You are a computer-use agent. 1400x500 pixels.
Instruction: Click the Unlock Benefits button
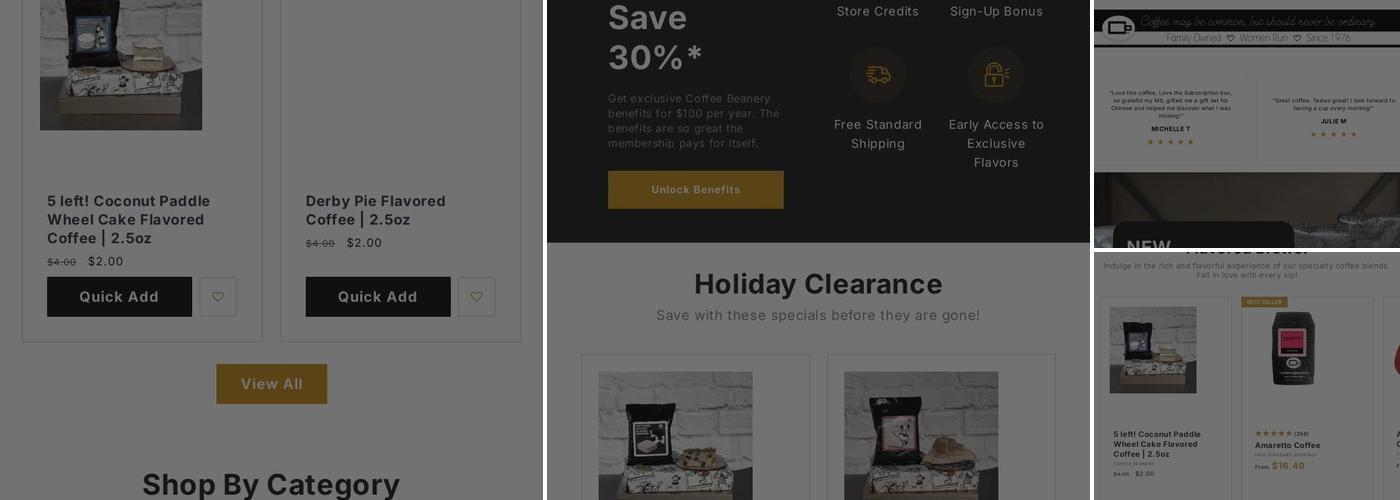[x=696, y=190]
